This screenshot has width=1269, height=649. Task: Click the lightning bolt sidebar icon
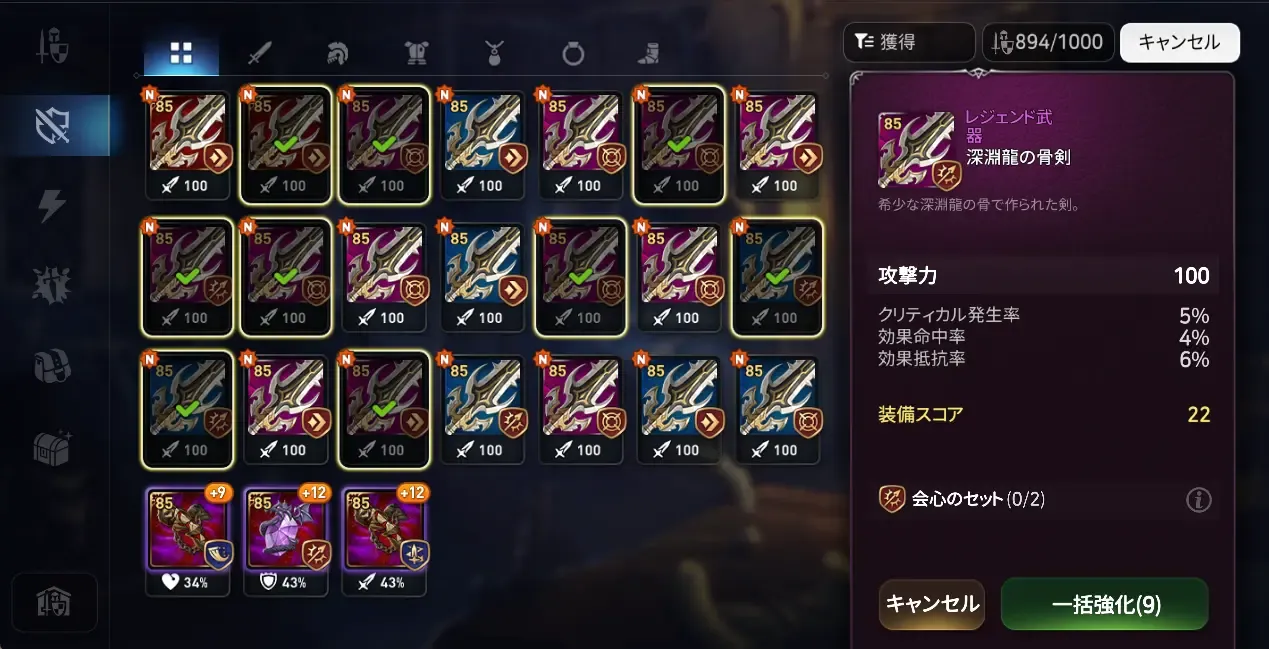click(52, 205)
